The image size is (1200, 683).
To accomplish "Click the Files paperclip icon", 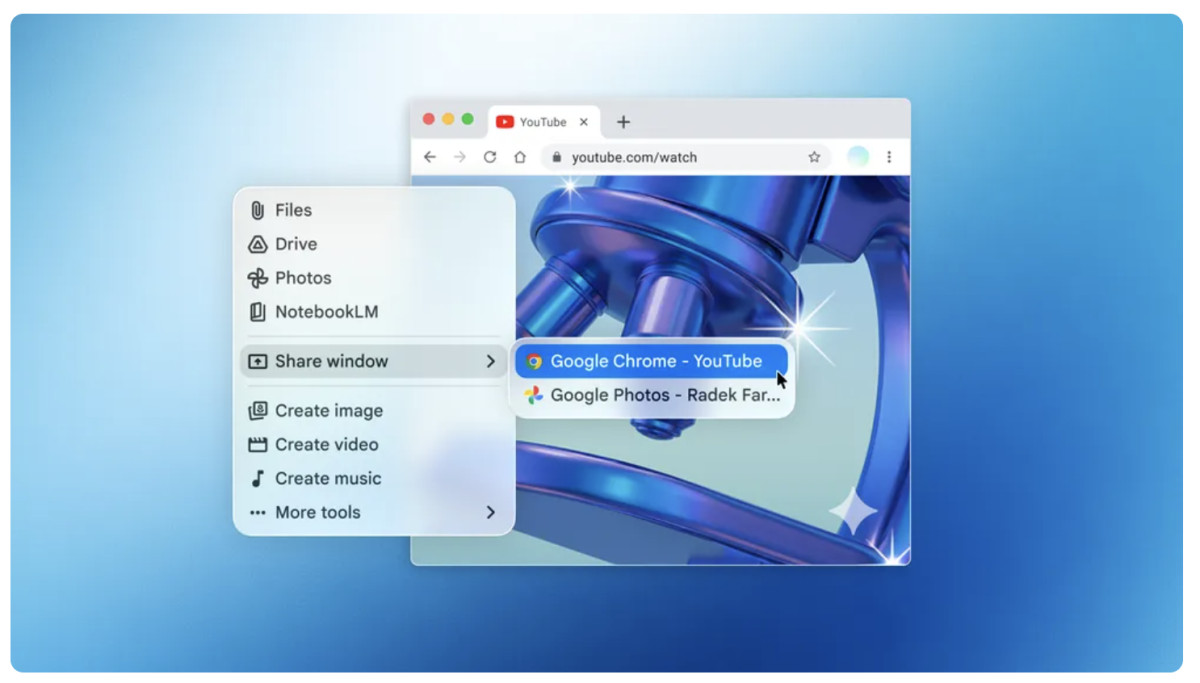I will pos(257,210).
